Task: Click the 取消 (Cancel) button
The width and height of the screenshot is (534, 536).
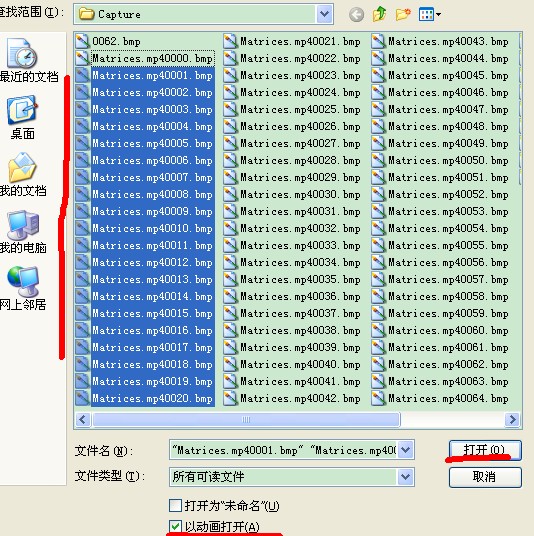Action: point(485,477)
